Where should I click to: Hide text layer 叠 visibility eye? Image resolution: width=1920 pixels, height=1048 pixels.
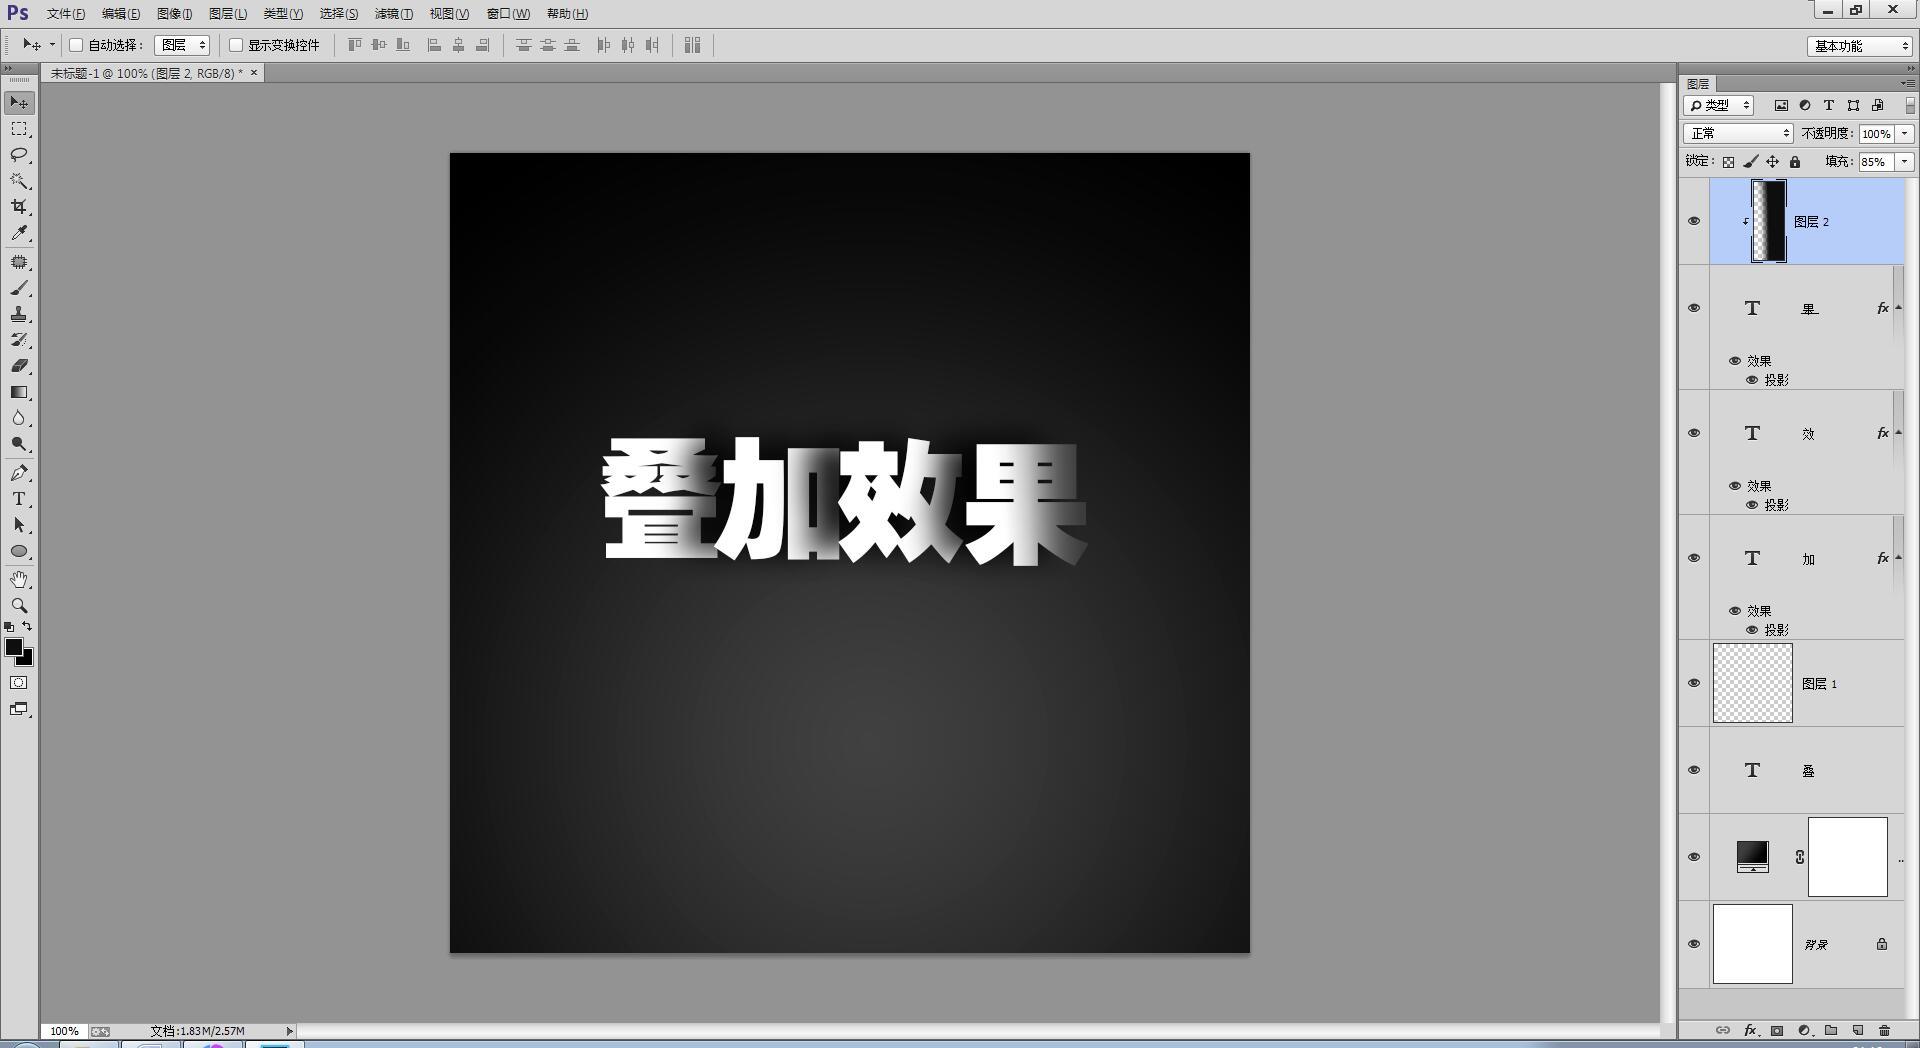click(1694, 770)
